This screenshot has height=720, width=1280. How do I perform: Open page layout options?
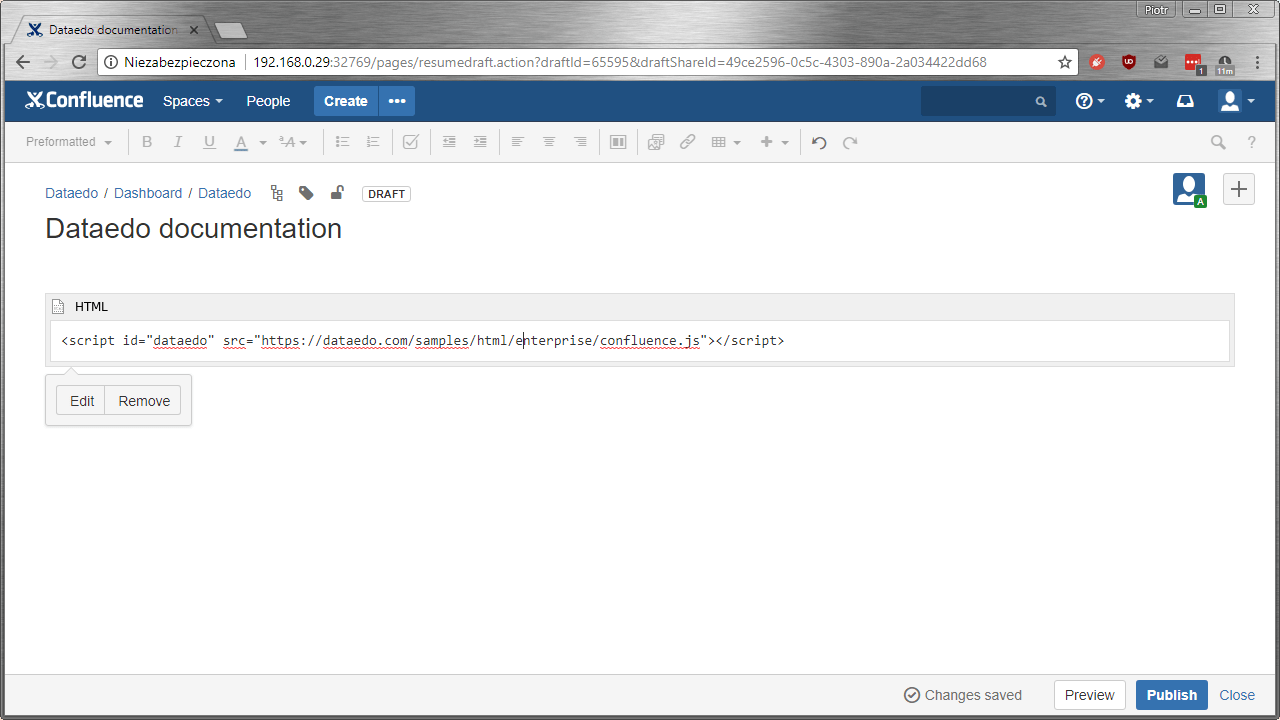[x=617, y=142]
